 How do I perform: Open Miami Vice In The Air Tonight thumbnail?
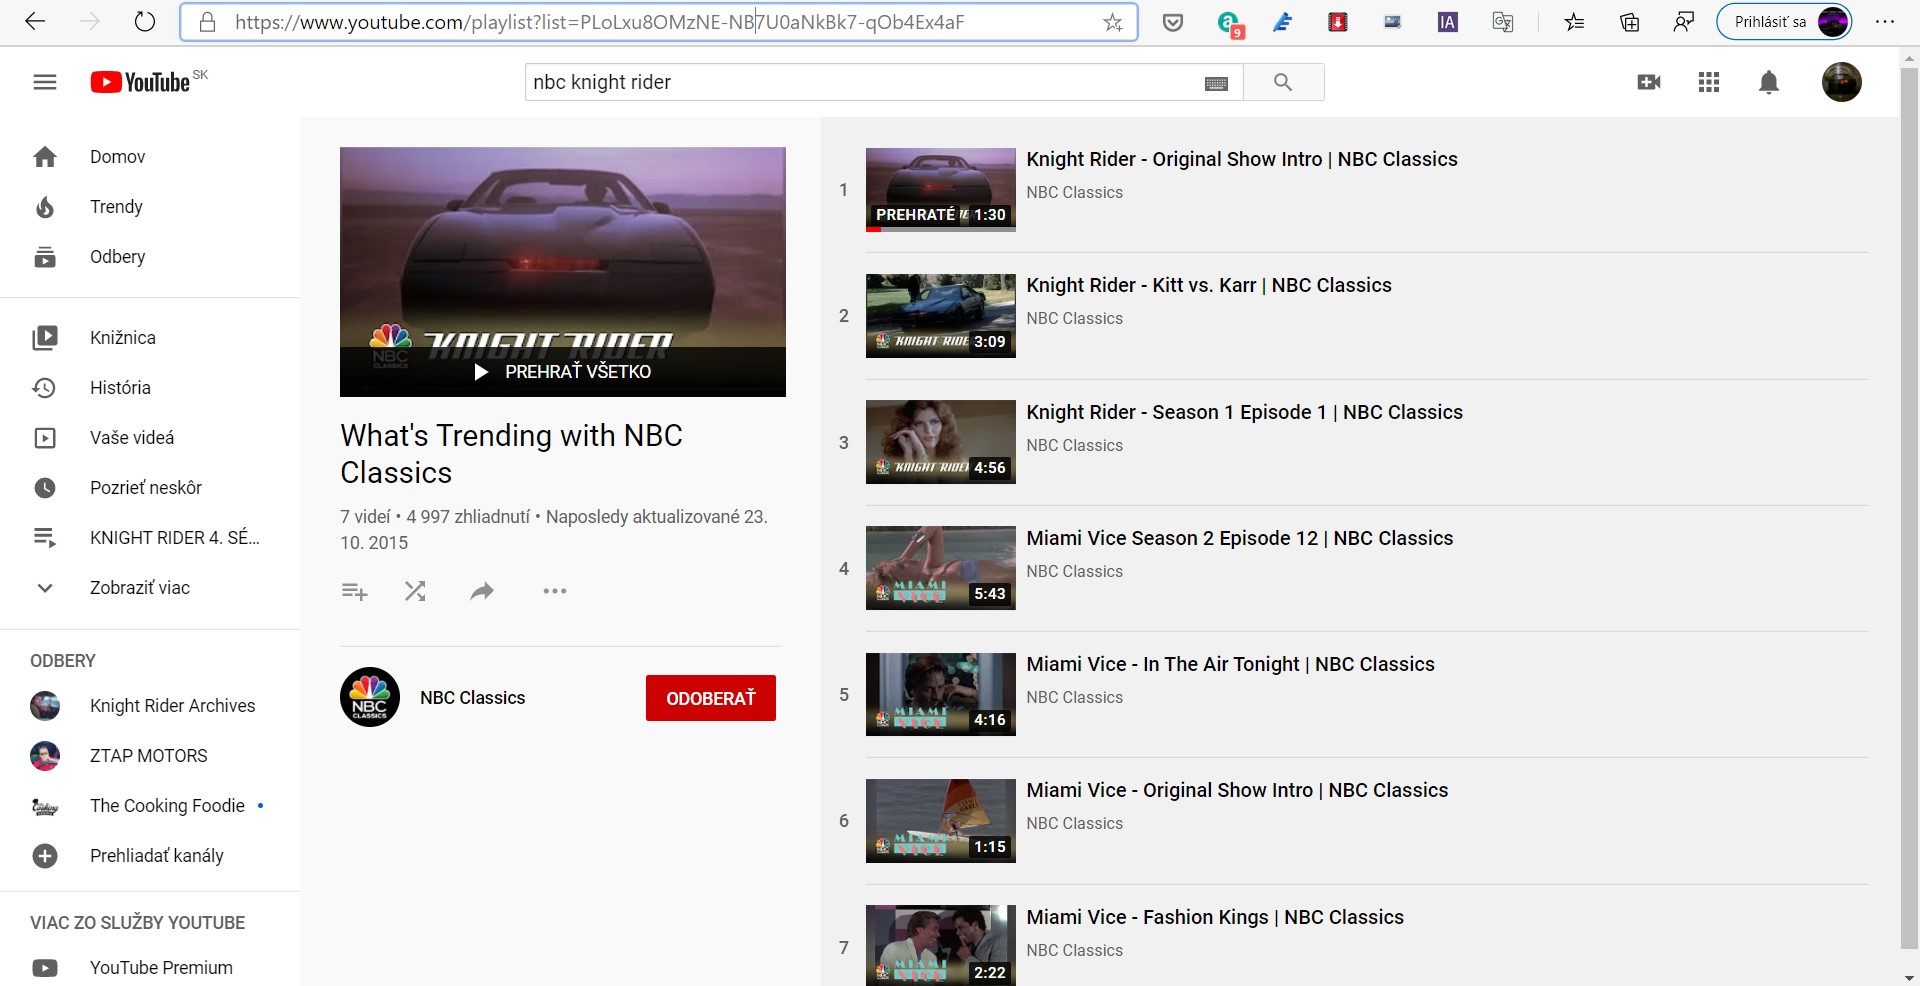point(941,695)
